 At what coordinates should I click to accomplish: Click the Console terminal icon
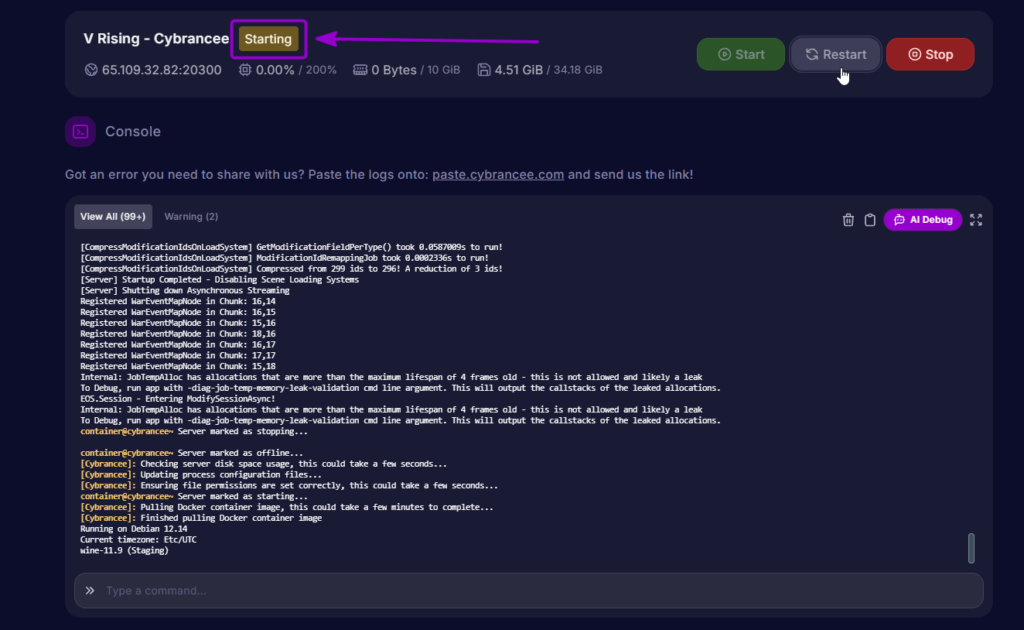(x=80, y=131)
